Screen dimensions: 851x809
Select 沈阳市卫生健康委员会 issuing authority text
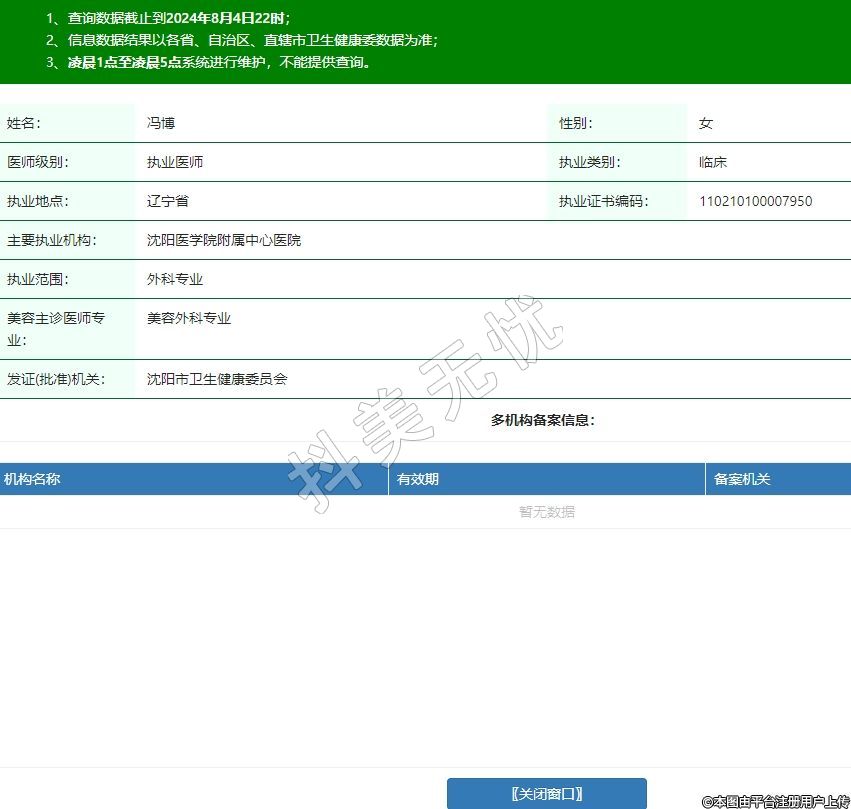click(217, 379)
